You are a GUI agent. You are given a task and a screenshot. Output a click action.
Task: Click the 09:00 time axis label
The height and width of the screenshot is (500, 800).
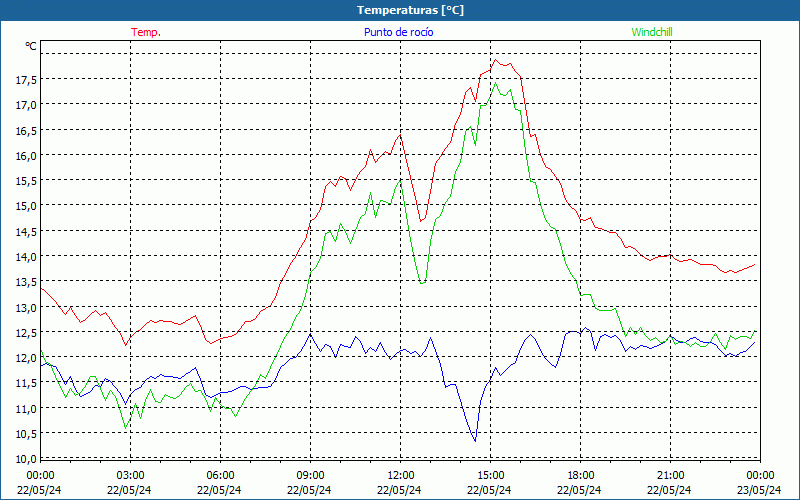[310, 475]
